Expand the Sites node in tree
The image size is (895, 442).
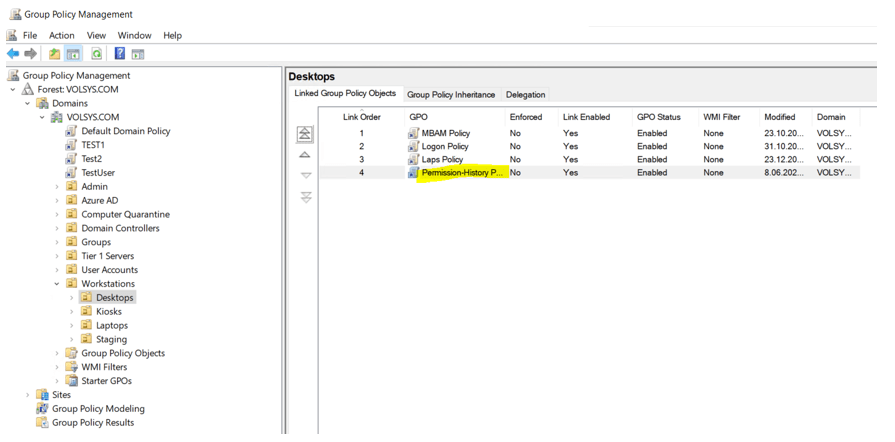pyautogui.click(x=28, y=395)
